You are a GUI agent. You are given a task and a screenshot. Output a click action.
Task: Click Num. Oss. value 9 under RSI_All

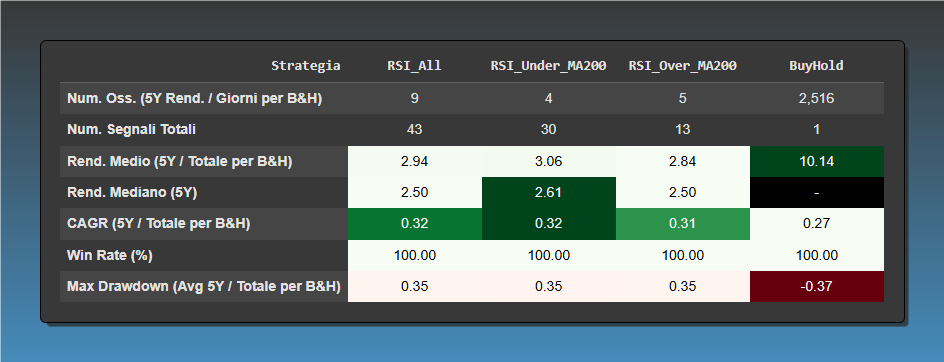[x=415, y=98]
